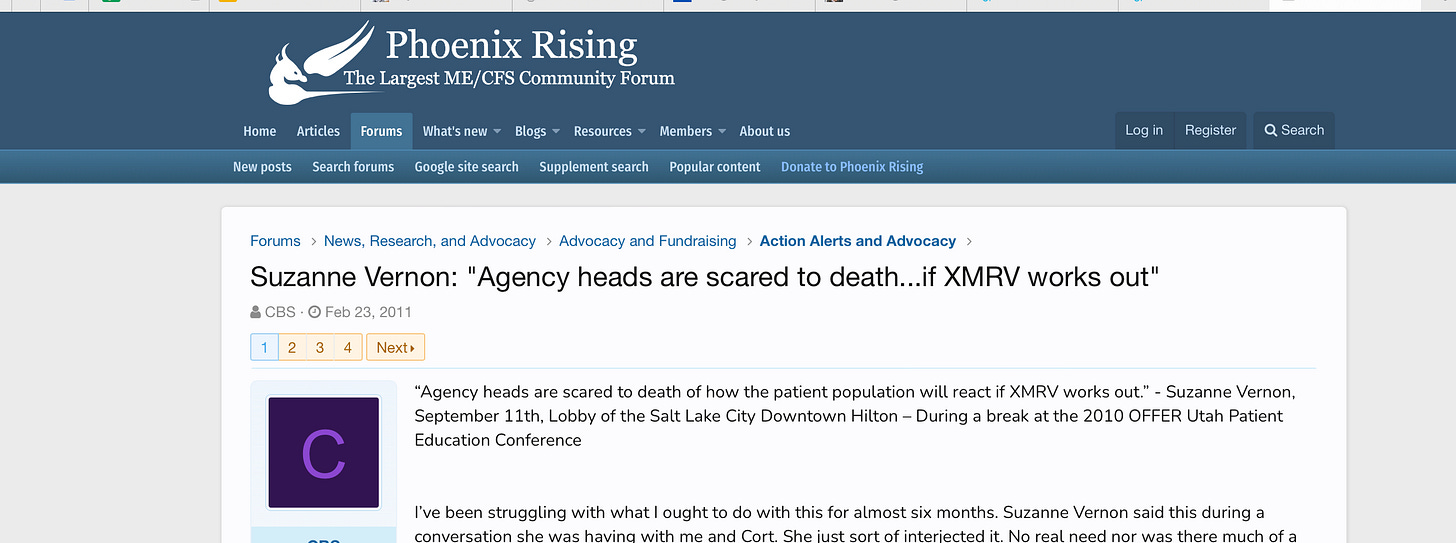
Task: Click thread author CBS below the title
Action: tap(280, 312)
